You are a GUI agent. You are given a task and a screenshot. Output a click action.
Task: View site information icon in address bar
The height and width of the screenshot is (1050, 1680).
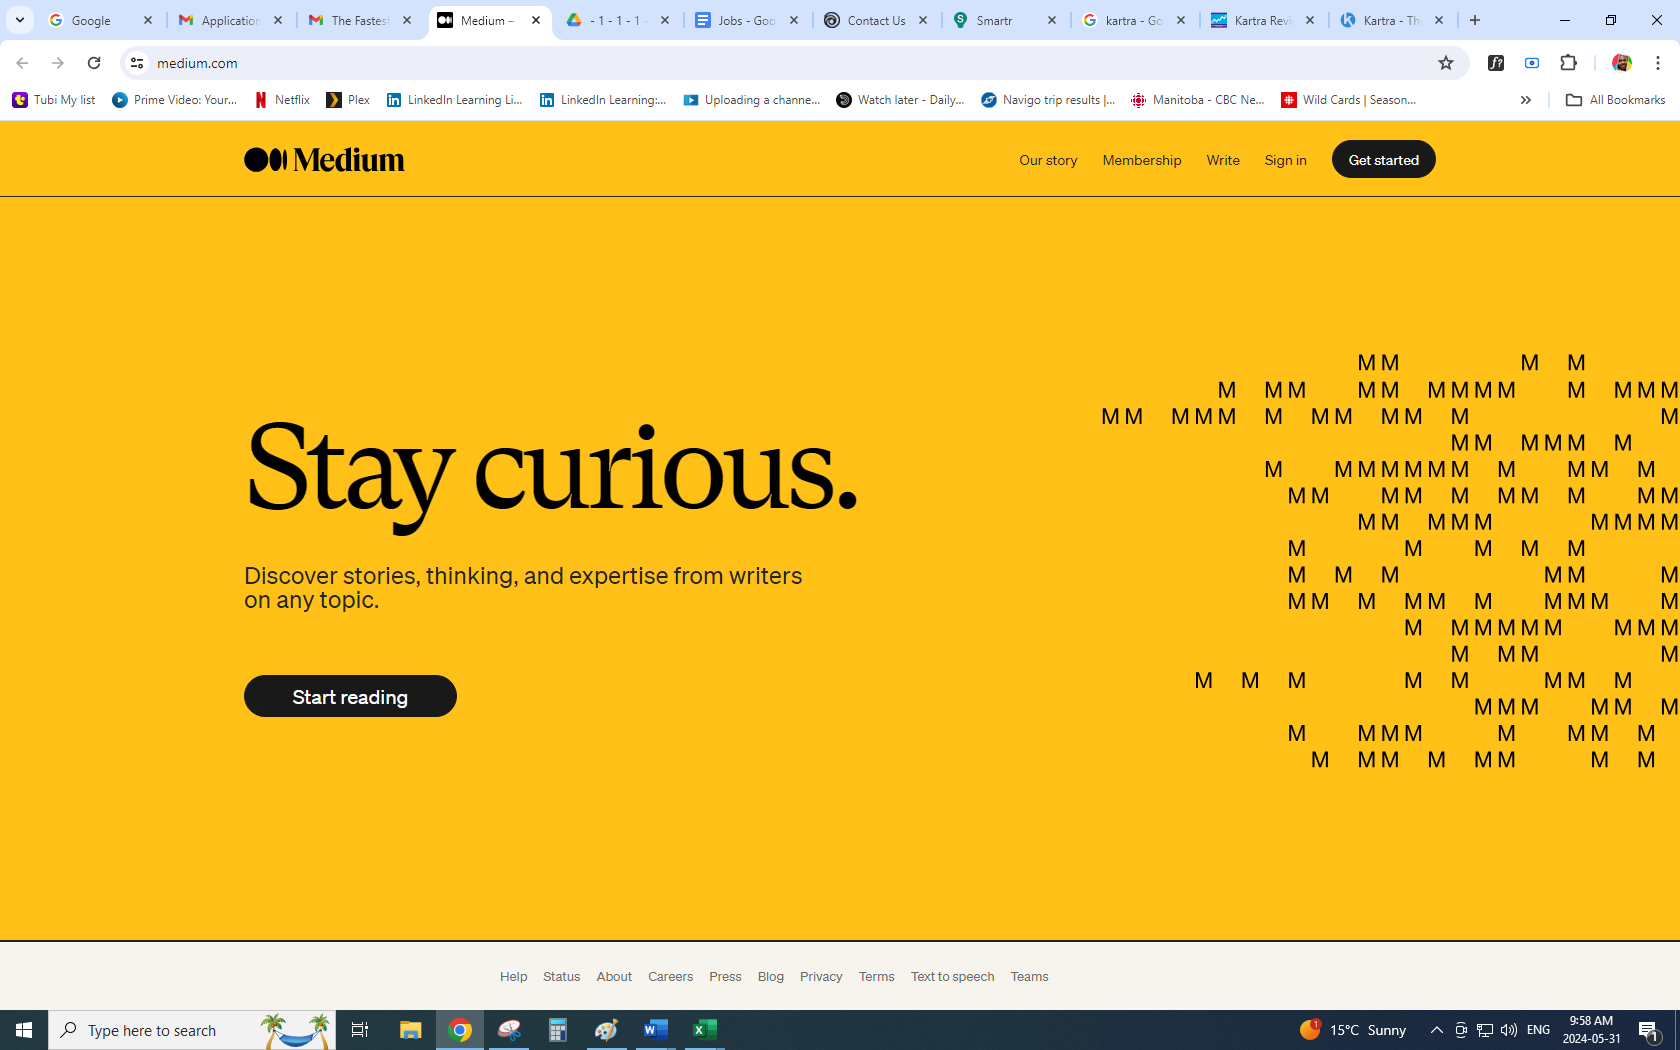pyautogui.click(x=137, y=63)
